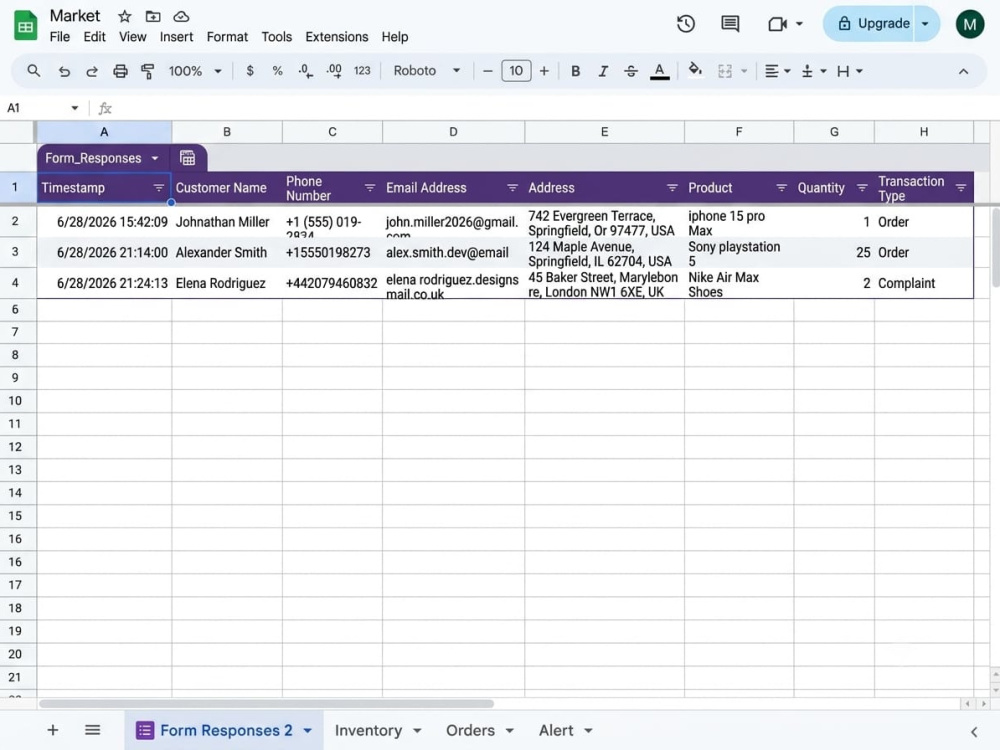Switch to the Alert tab
Image resolution: width=1000 pixels, height=750 pixels.
click(x=556, y=730)
